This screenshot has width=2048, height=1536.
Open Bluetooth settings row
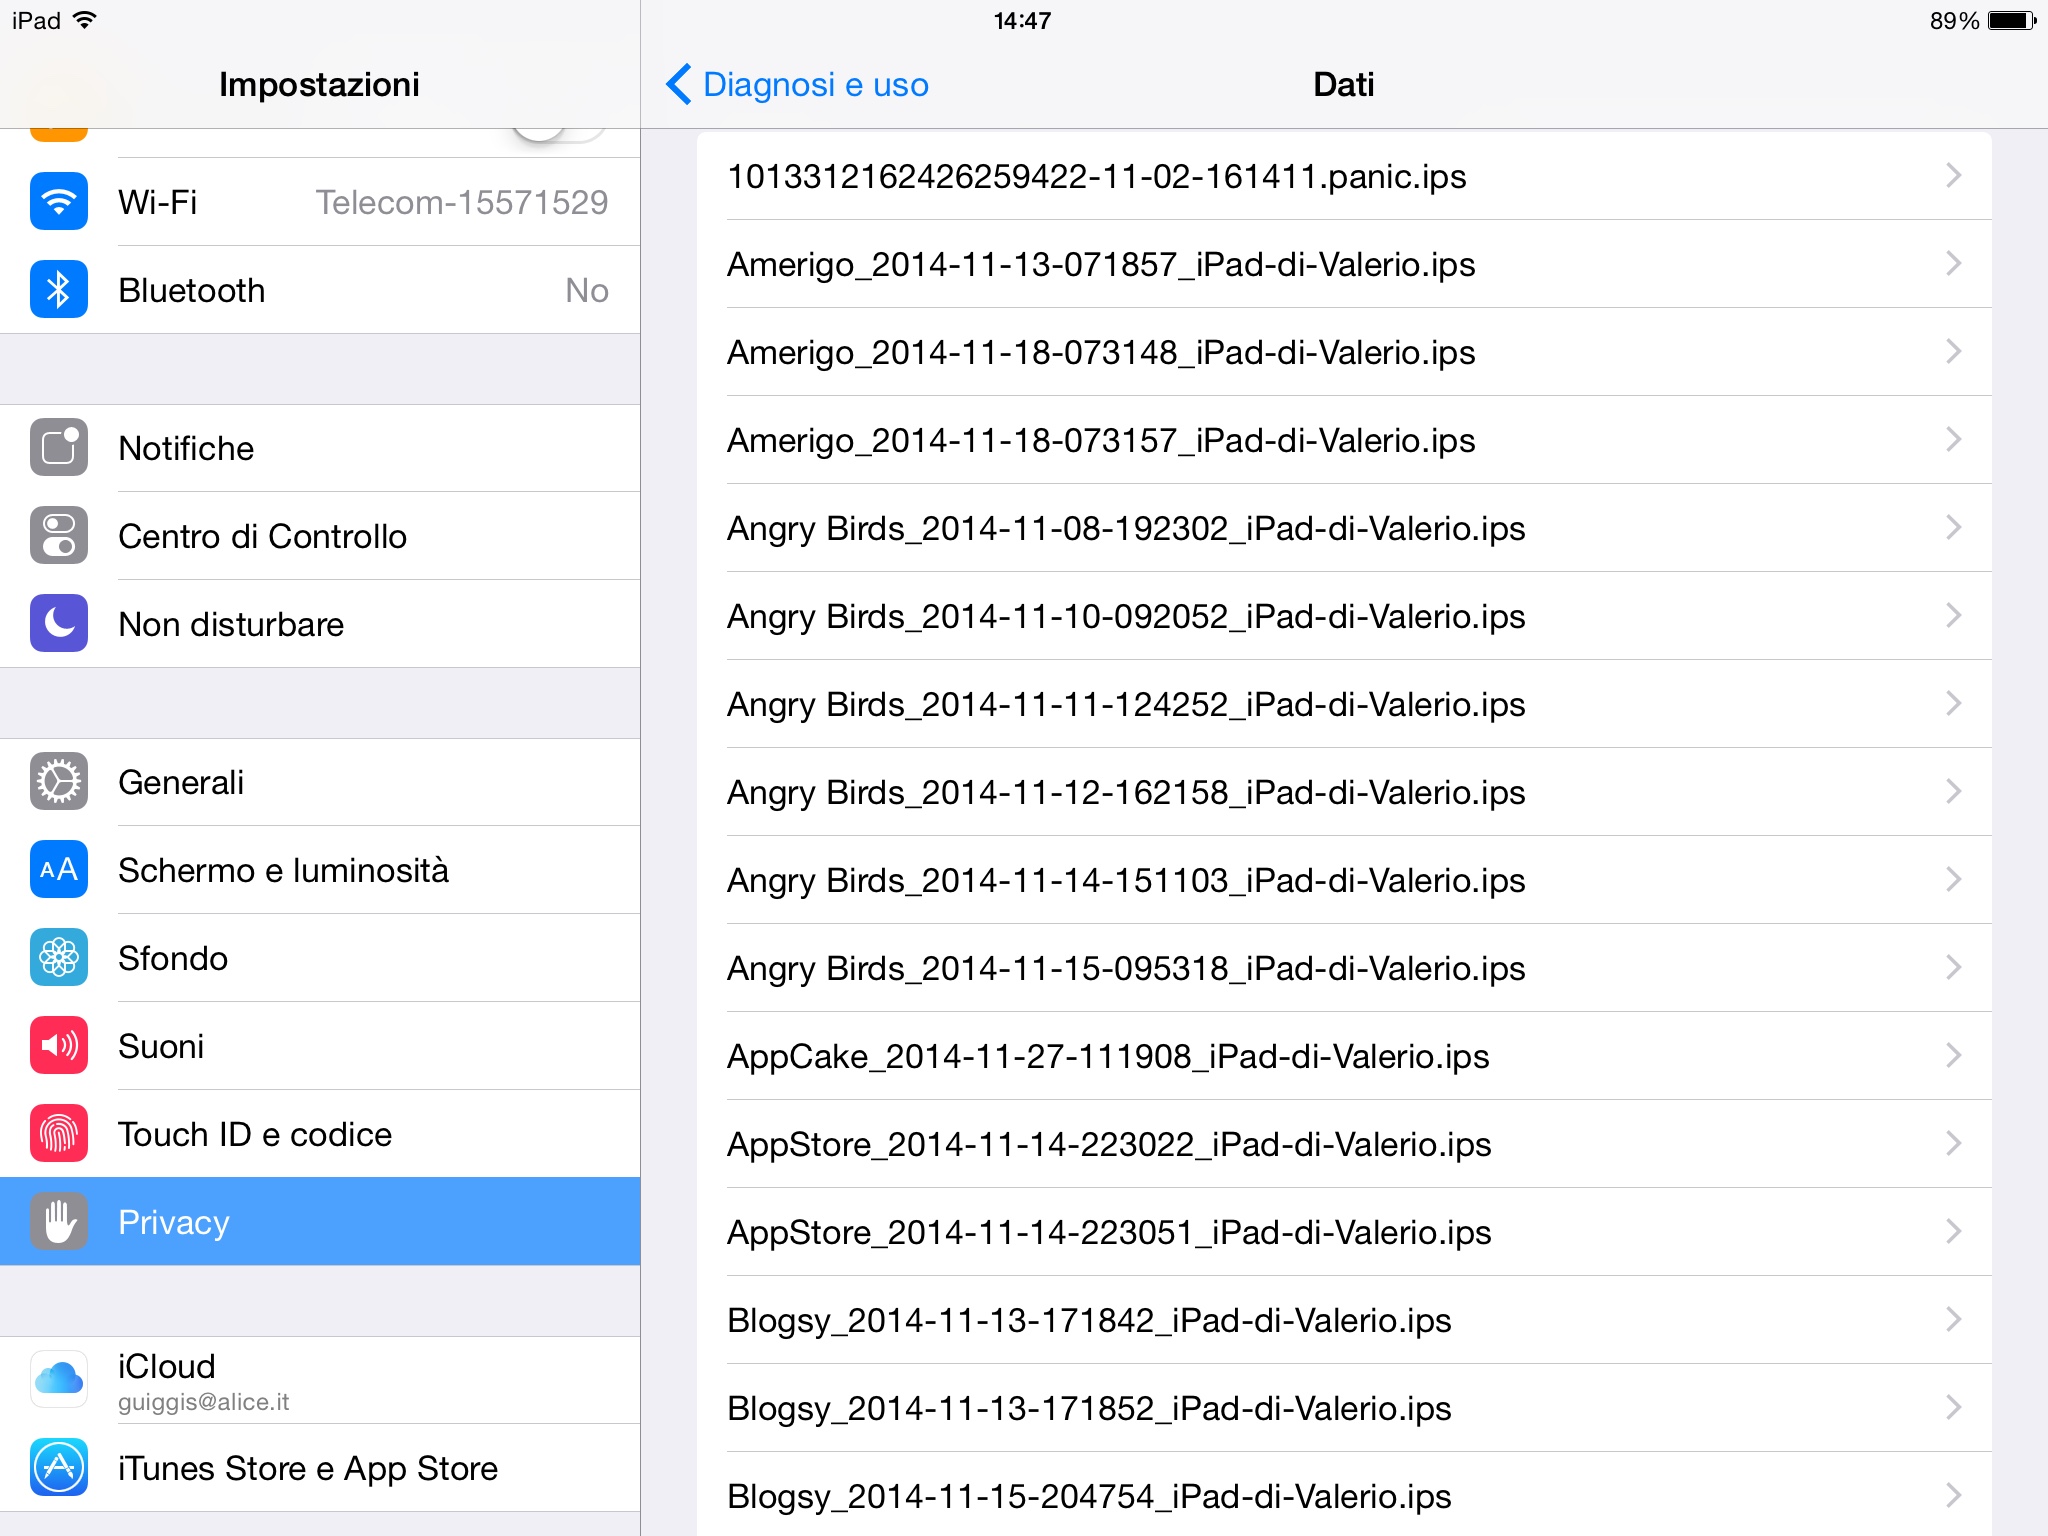[320, 290]
